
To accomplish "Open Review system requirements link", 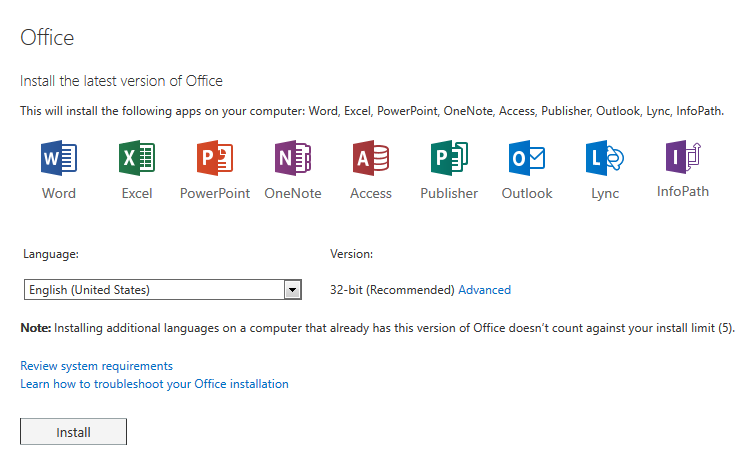I will (x=96, y=366).
